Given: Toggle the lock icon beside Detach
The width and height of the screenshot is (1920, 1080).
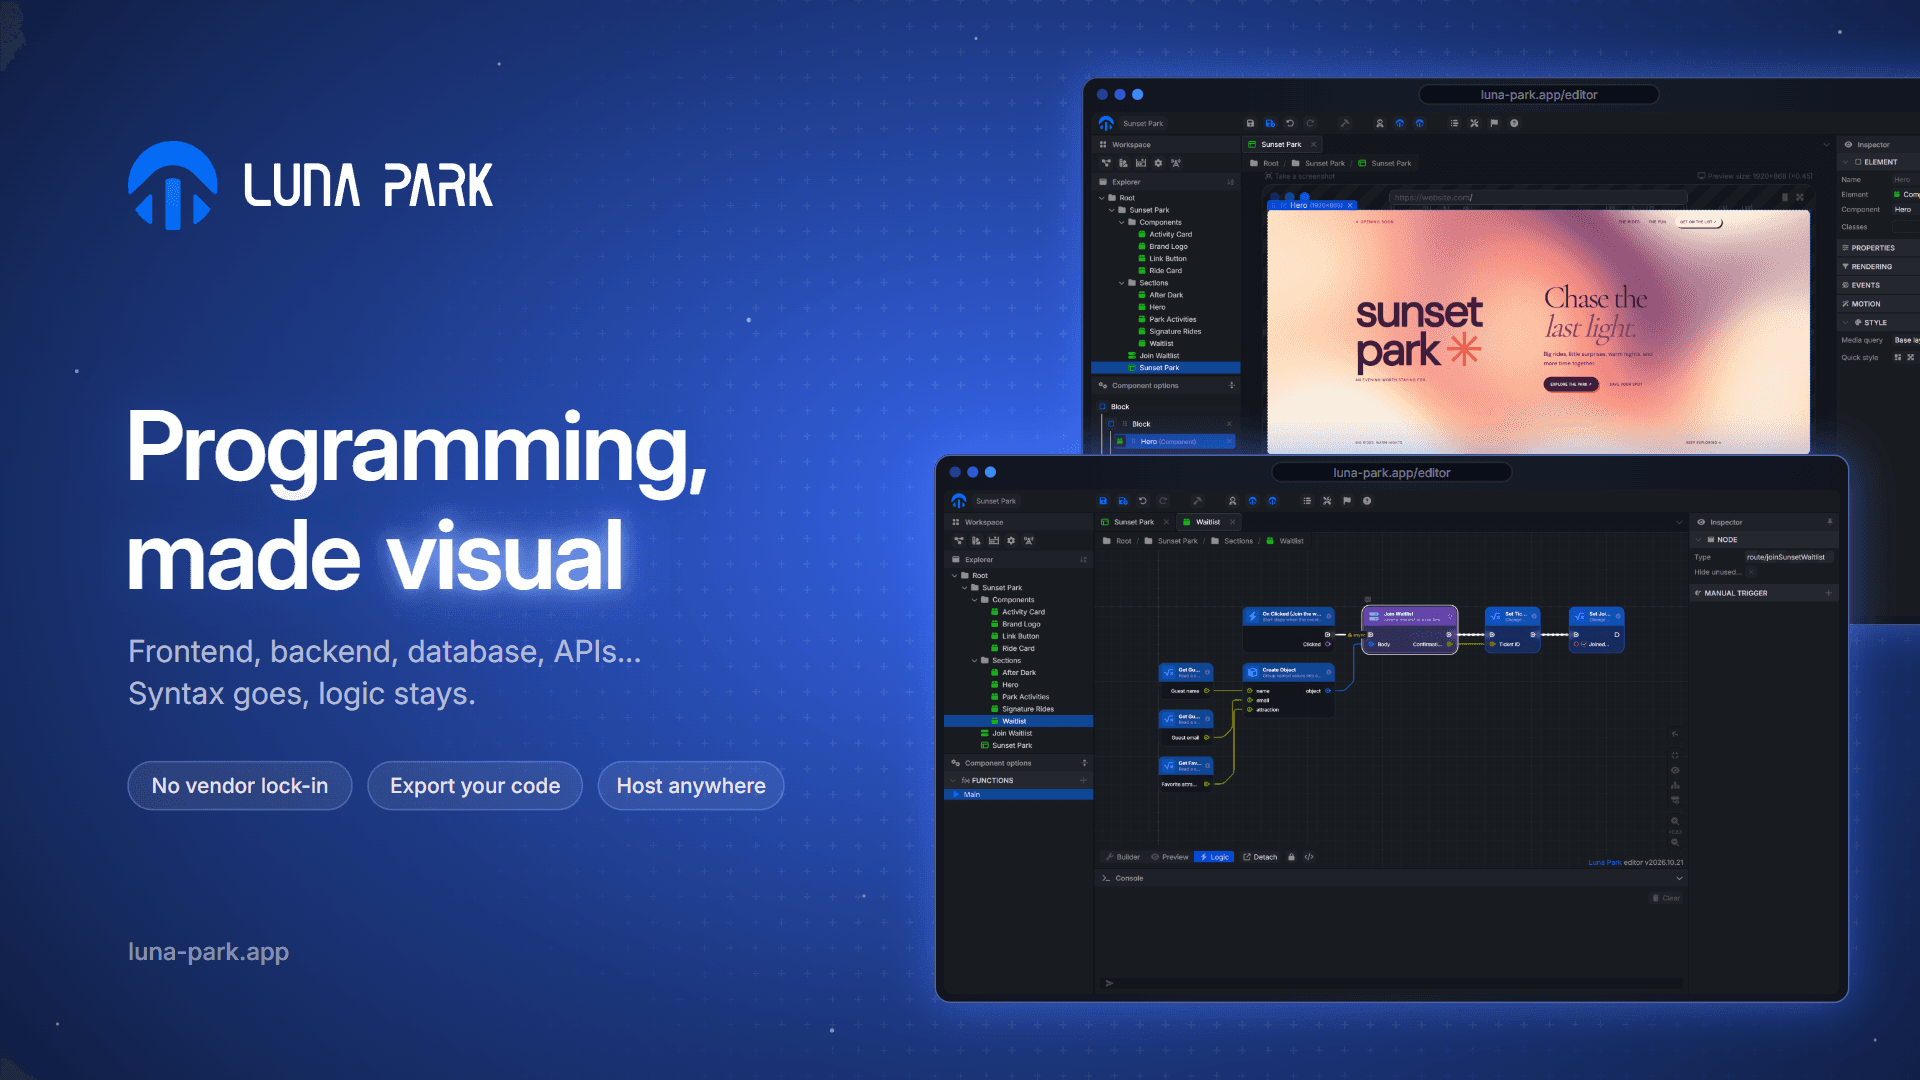Looking at the screenshot, I should coord(1291,857).
